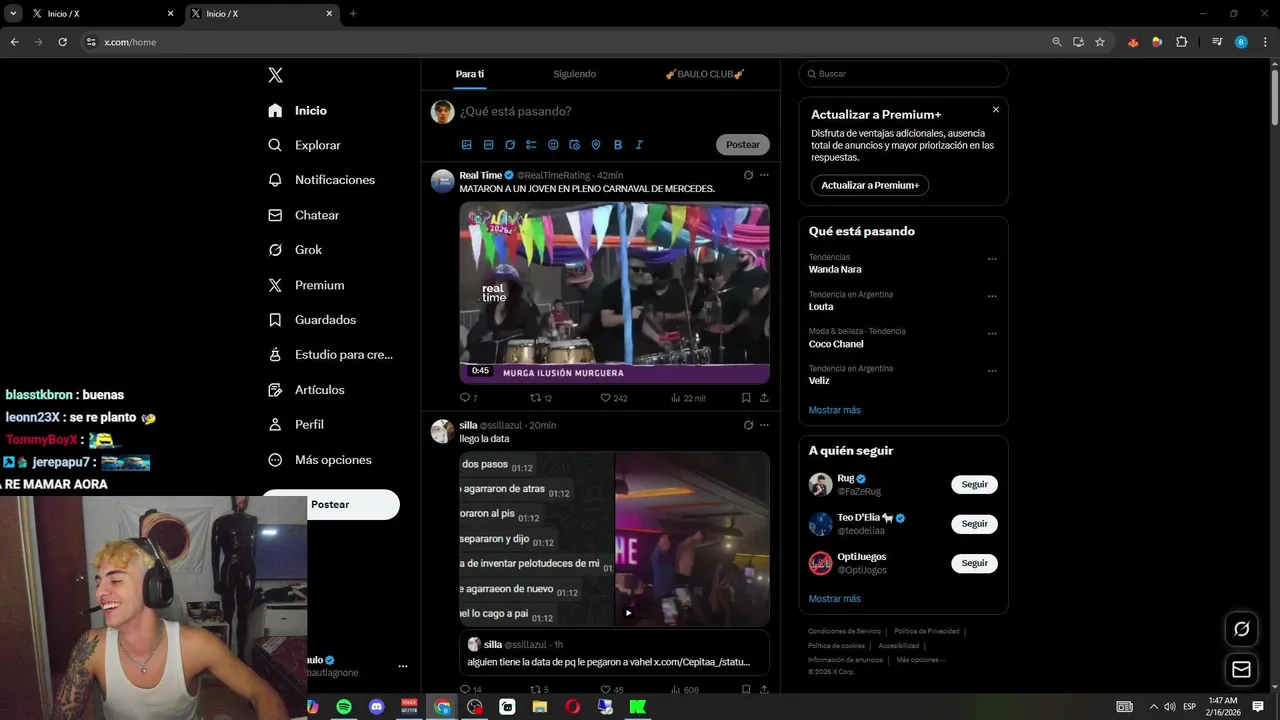Viewport: 1280px width, 720px height.
Task: Open account menu three dots
Action: pyautogui.click(x=402, y=666)
